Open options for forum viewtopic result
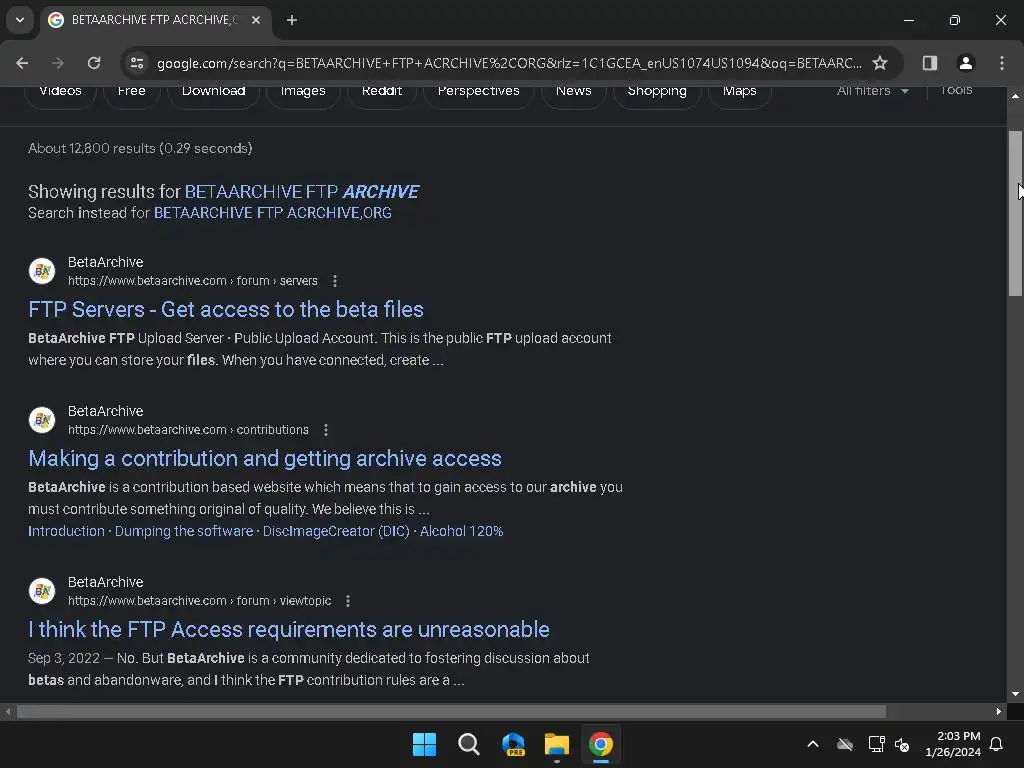Screen dimensions: 1024x768 click(x=348, y=601)
